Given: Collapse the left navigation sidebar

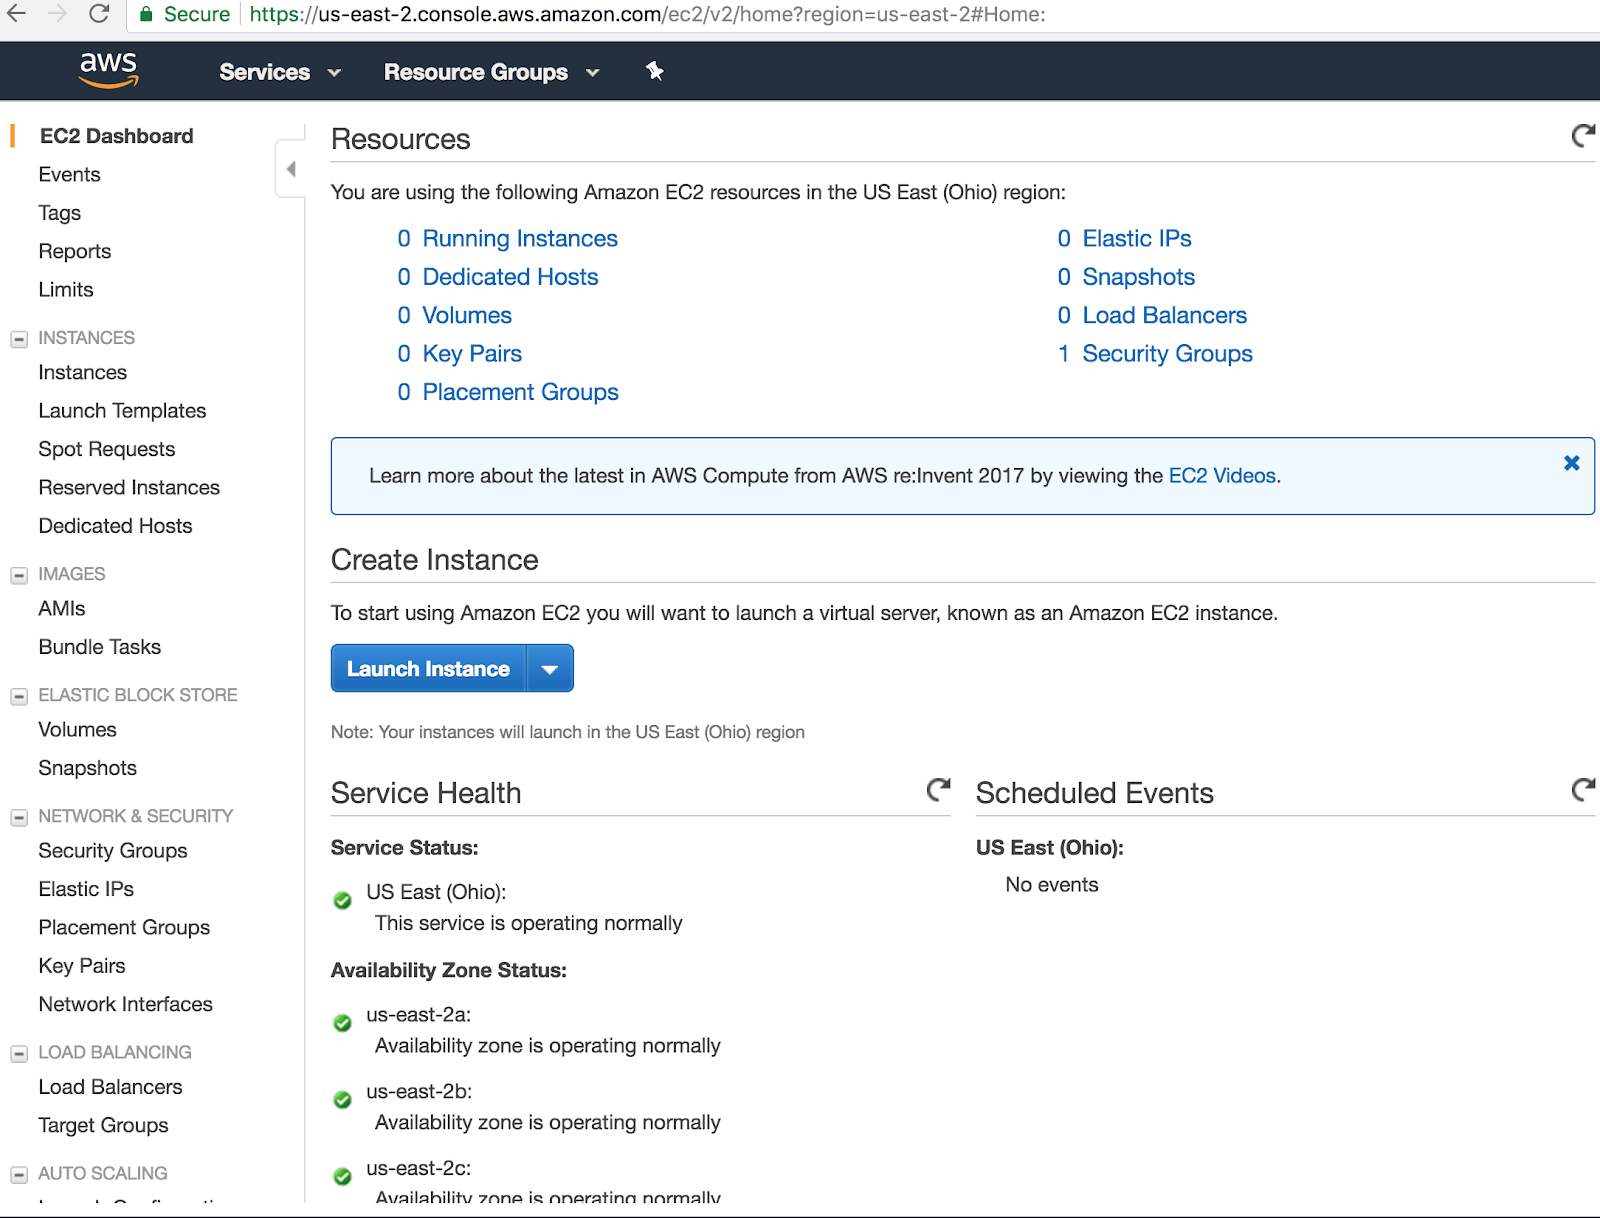Looking at the screenshot, I should [290, 169].
